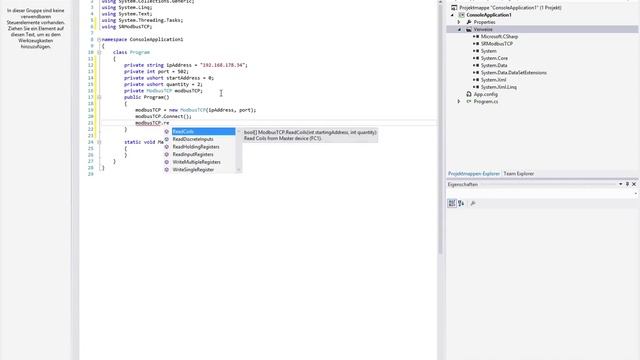Viewport: 640px width, 360px height.
Task: Click the method icon beside ReadCoils
Action: (167, 131)
